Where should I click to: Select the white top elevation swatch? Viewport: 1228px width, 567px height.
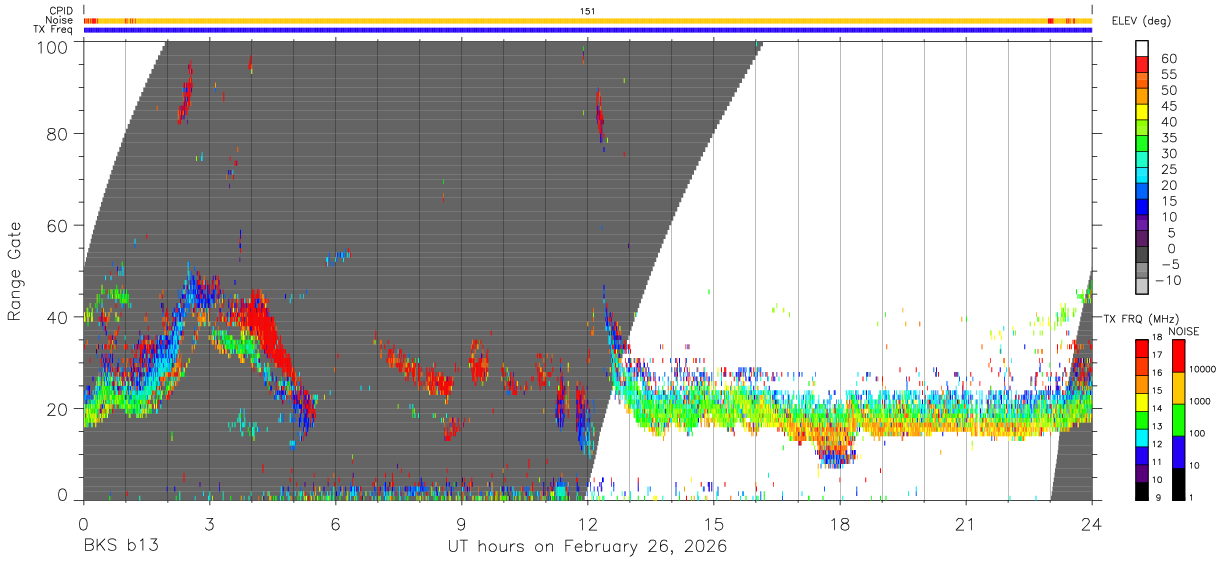click(1142, 48)
